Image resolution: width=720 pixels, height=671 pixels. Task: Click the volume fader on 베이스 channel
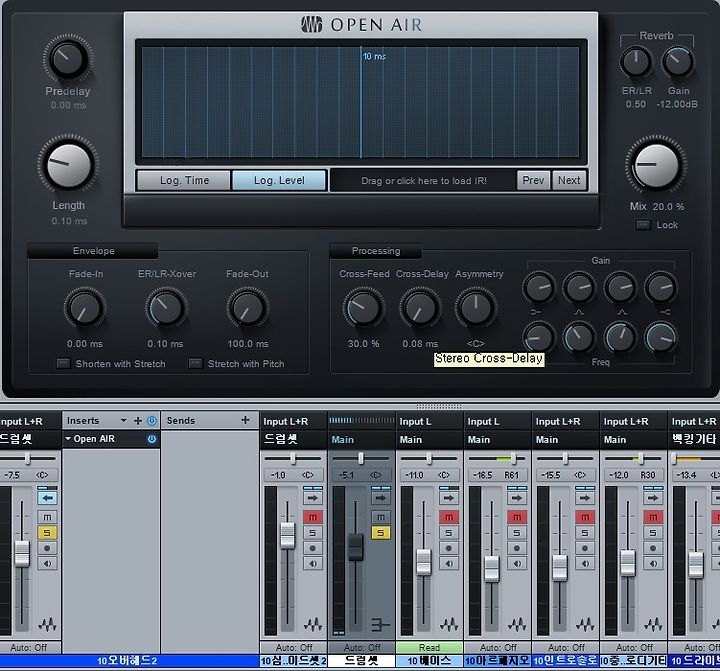tap(423, 562)
